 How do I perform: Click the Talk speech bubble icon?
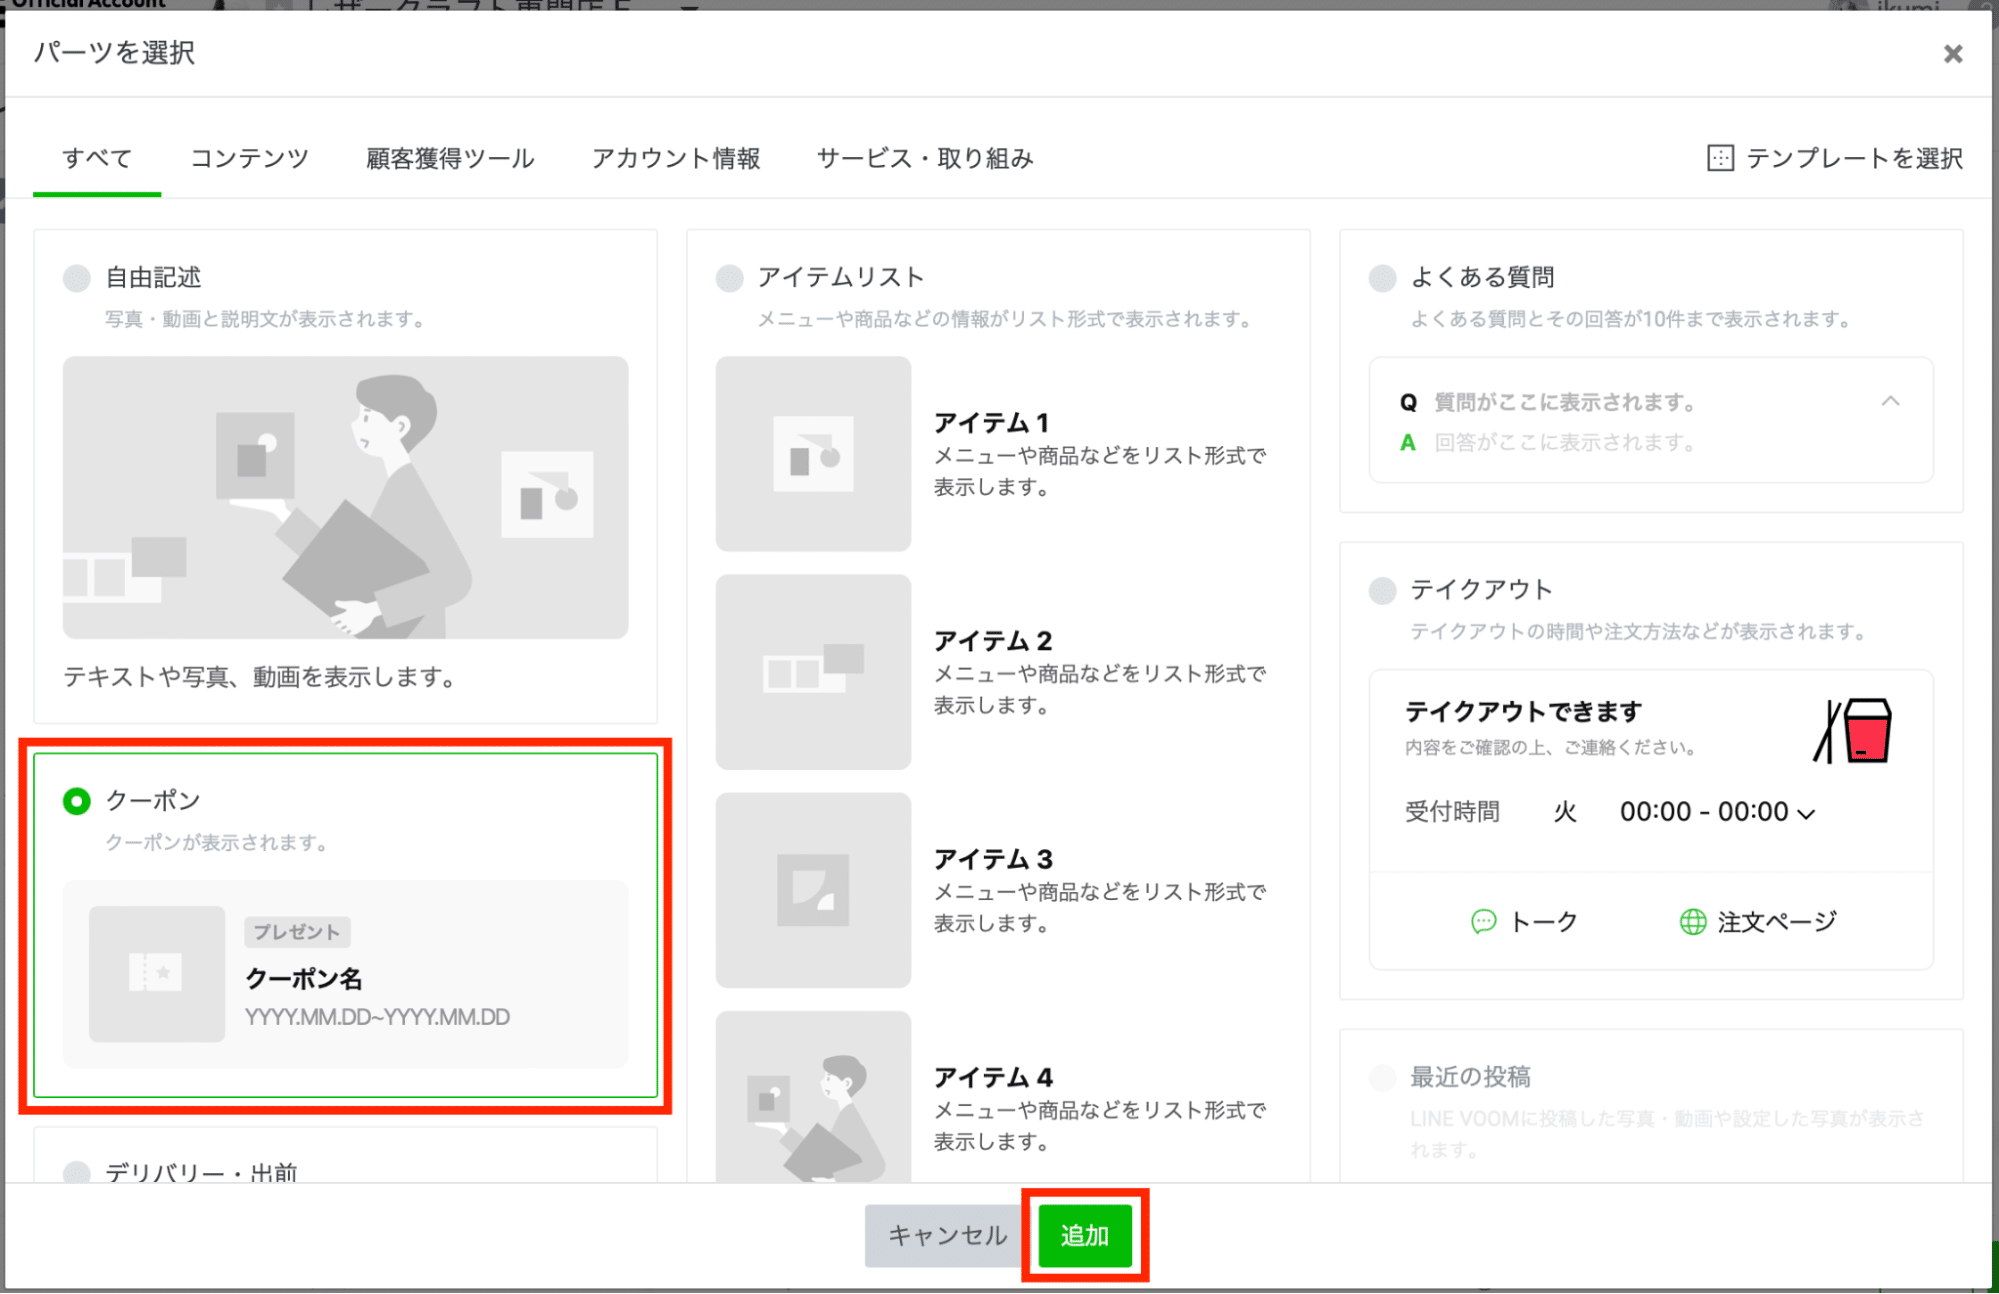coord(1484,921)
